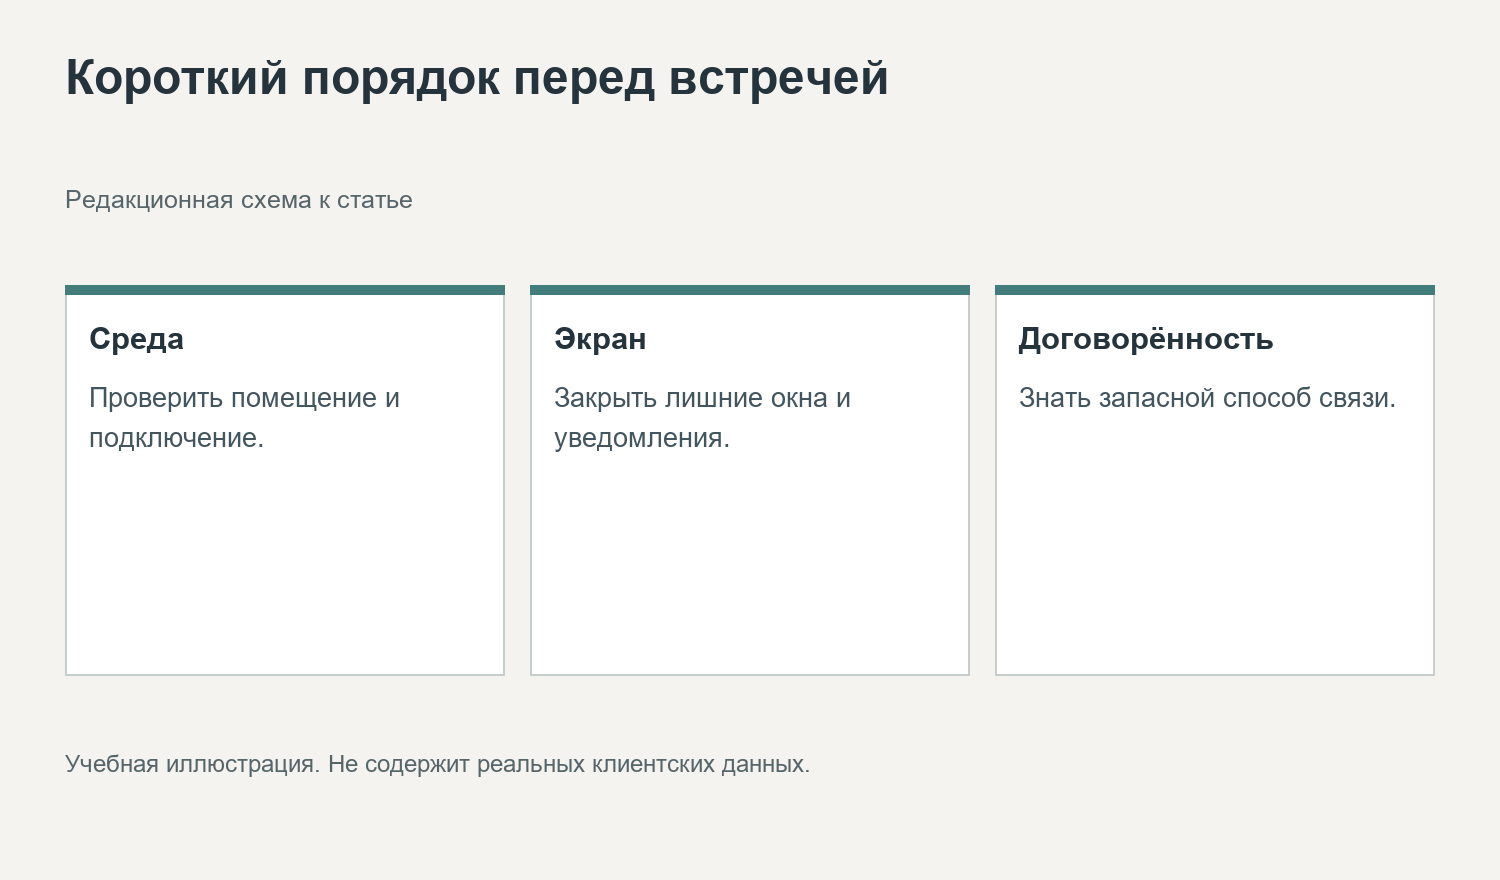Click the heading "Короткий порядок перед встречей"
The height and width of the screenshot is (880, 1500).
[x=477, y=78]
